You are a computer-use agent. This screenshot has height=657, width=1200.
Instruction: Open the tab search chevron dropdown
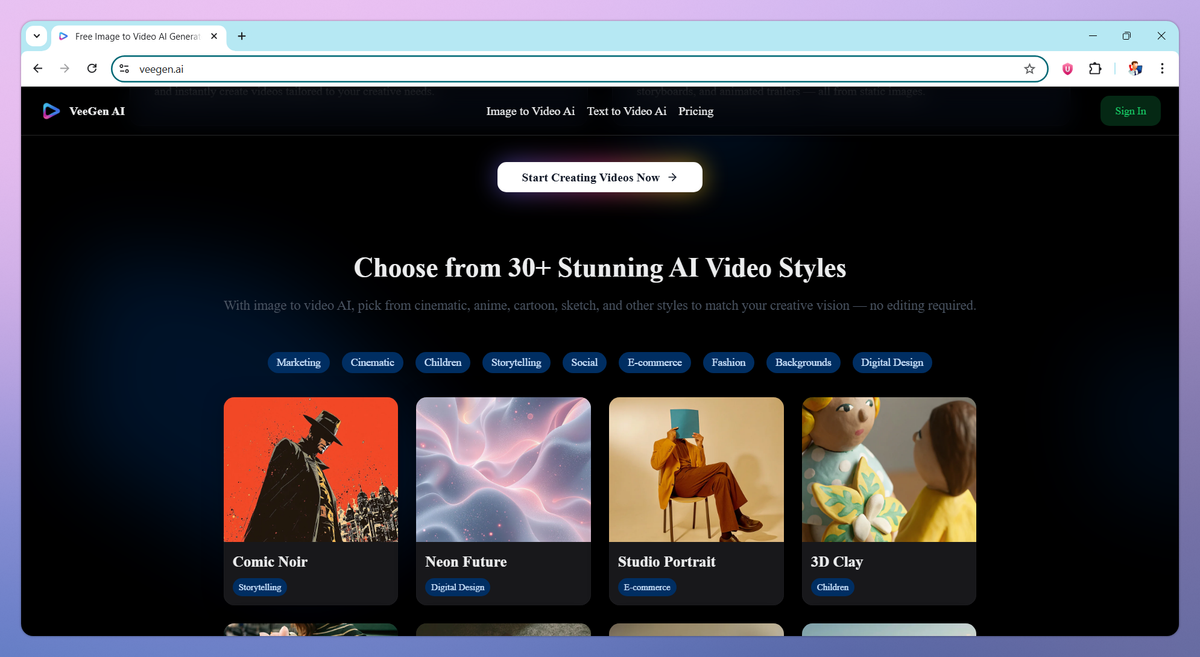[35, 36]
